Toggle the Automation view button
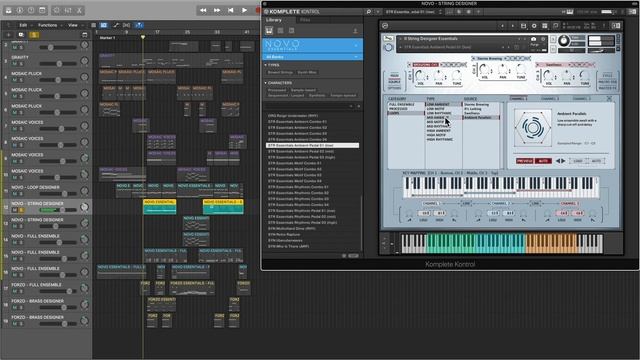This screenshot has height=360, width=640. (x=116, y=25)
